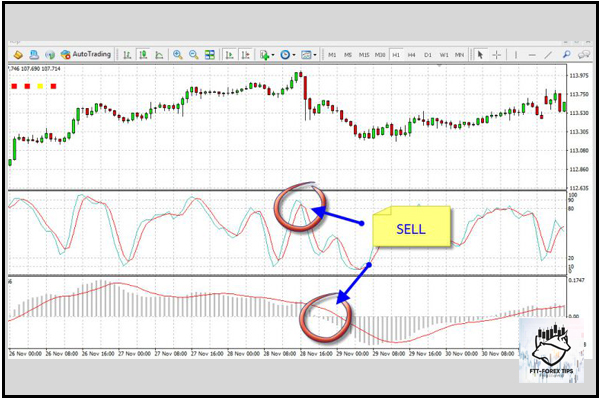The height and width of the screenshot is (400, 600).
Task: Click stochastic level label 20
Action: 571,258
